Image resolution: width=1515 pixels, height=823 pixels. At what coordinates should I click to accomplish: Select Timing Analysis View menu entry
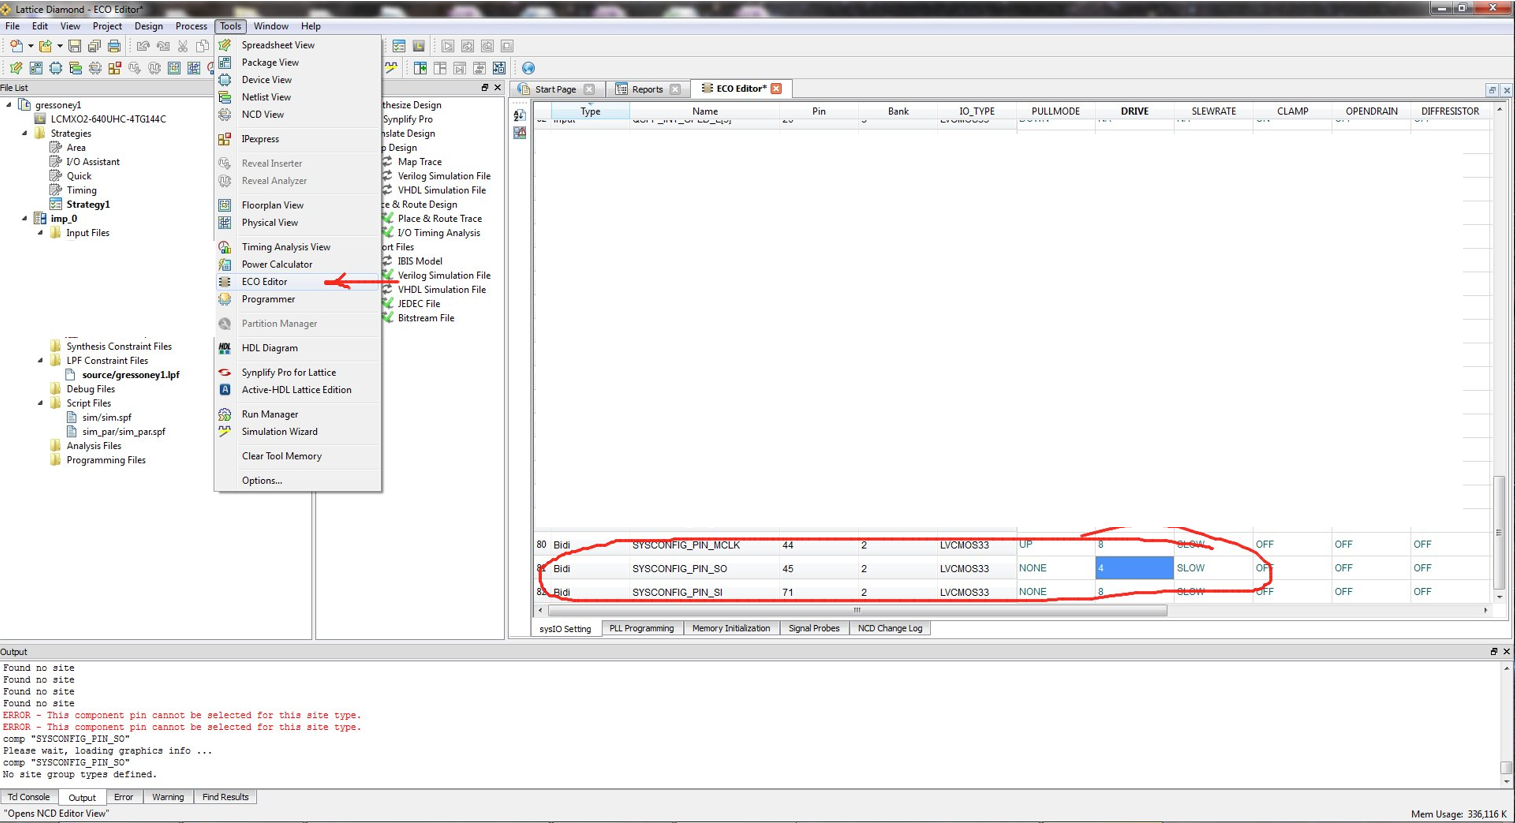tap(298, 247)
